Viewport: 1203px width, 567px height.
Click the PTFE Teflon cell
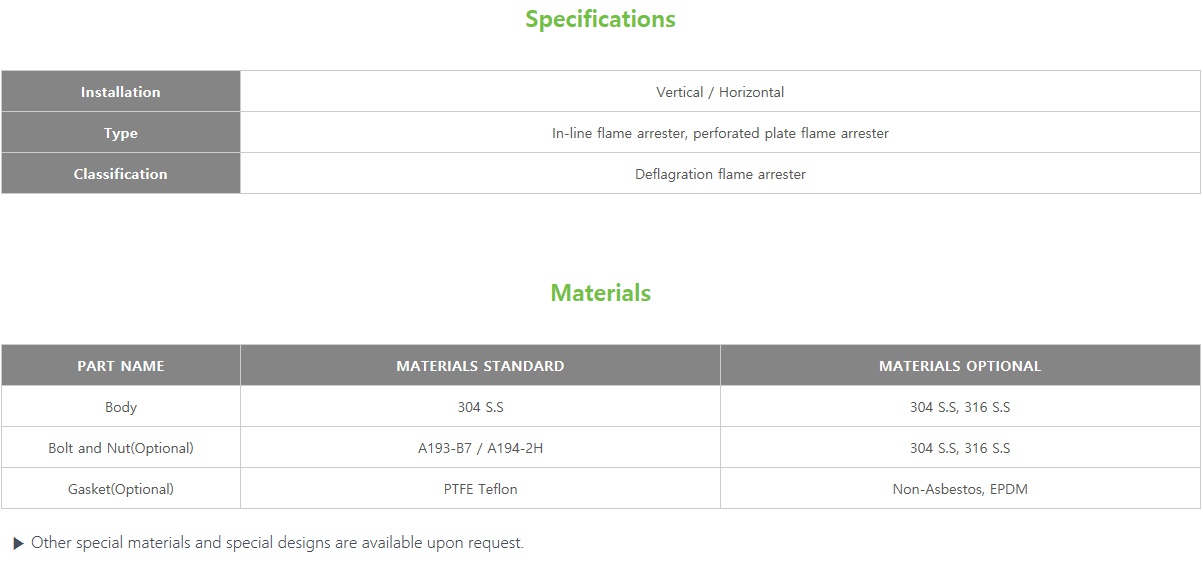480,489
